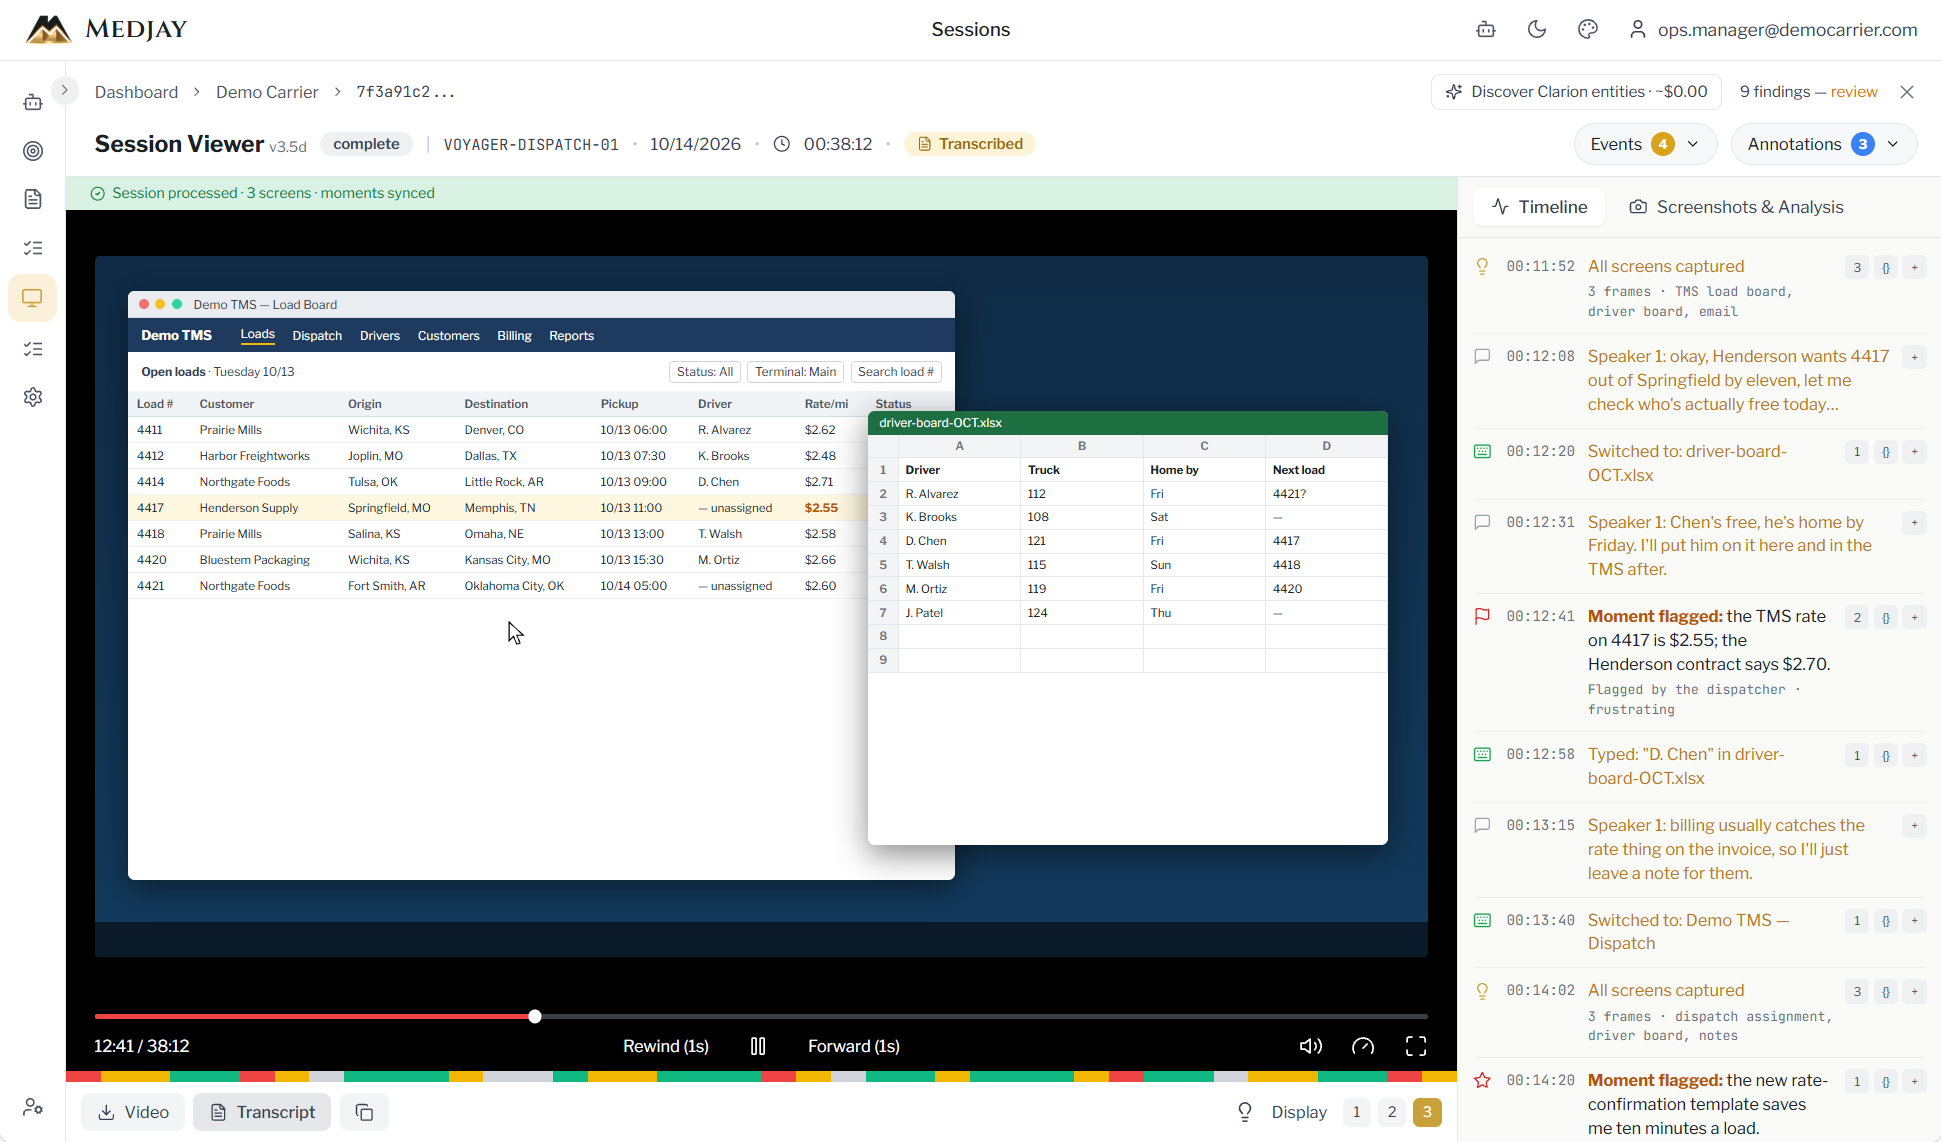Forward the video one second
Viewport: 1941px width, 1142px height.
[854, 1046]
